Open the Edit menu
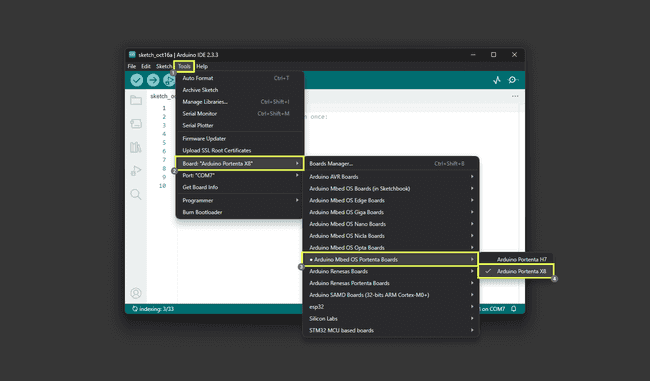Screen dimensions: 650x381 coord(146,66)
